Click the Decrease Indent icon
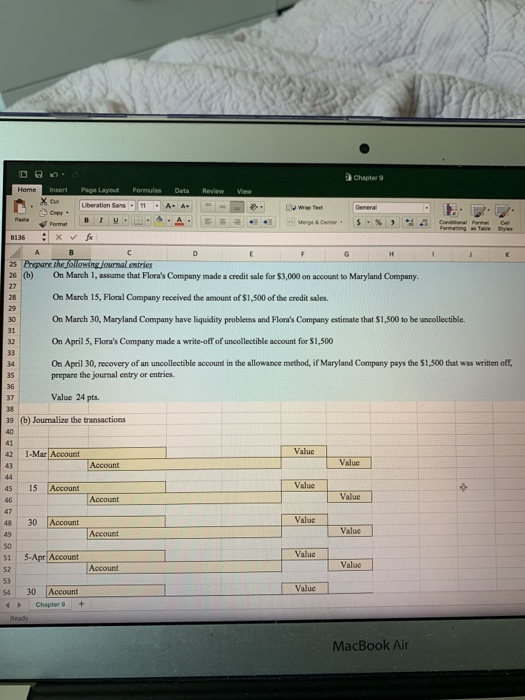 [x=253, y=222]
